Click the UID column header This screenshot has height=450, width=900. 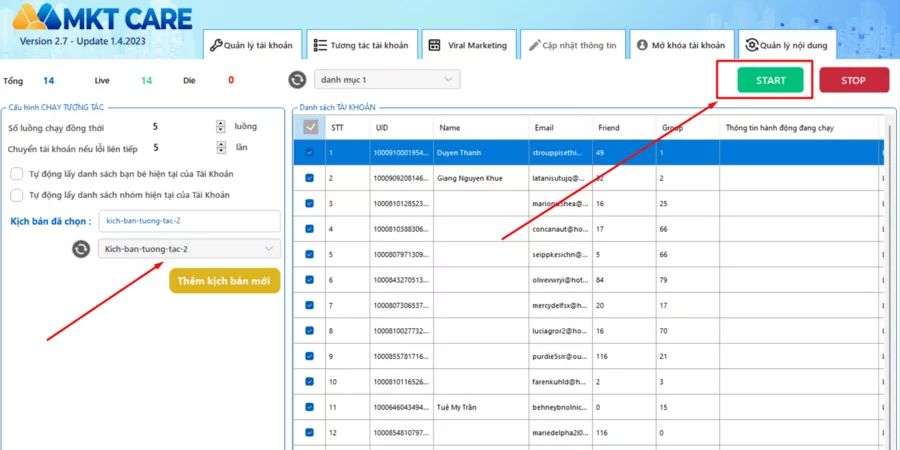(x=402, y=128)
